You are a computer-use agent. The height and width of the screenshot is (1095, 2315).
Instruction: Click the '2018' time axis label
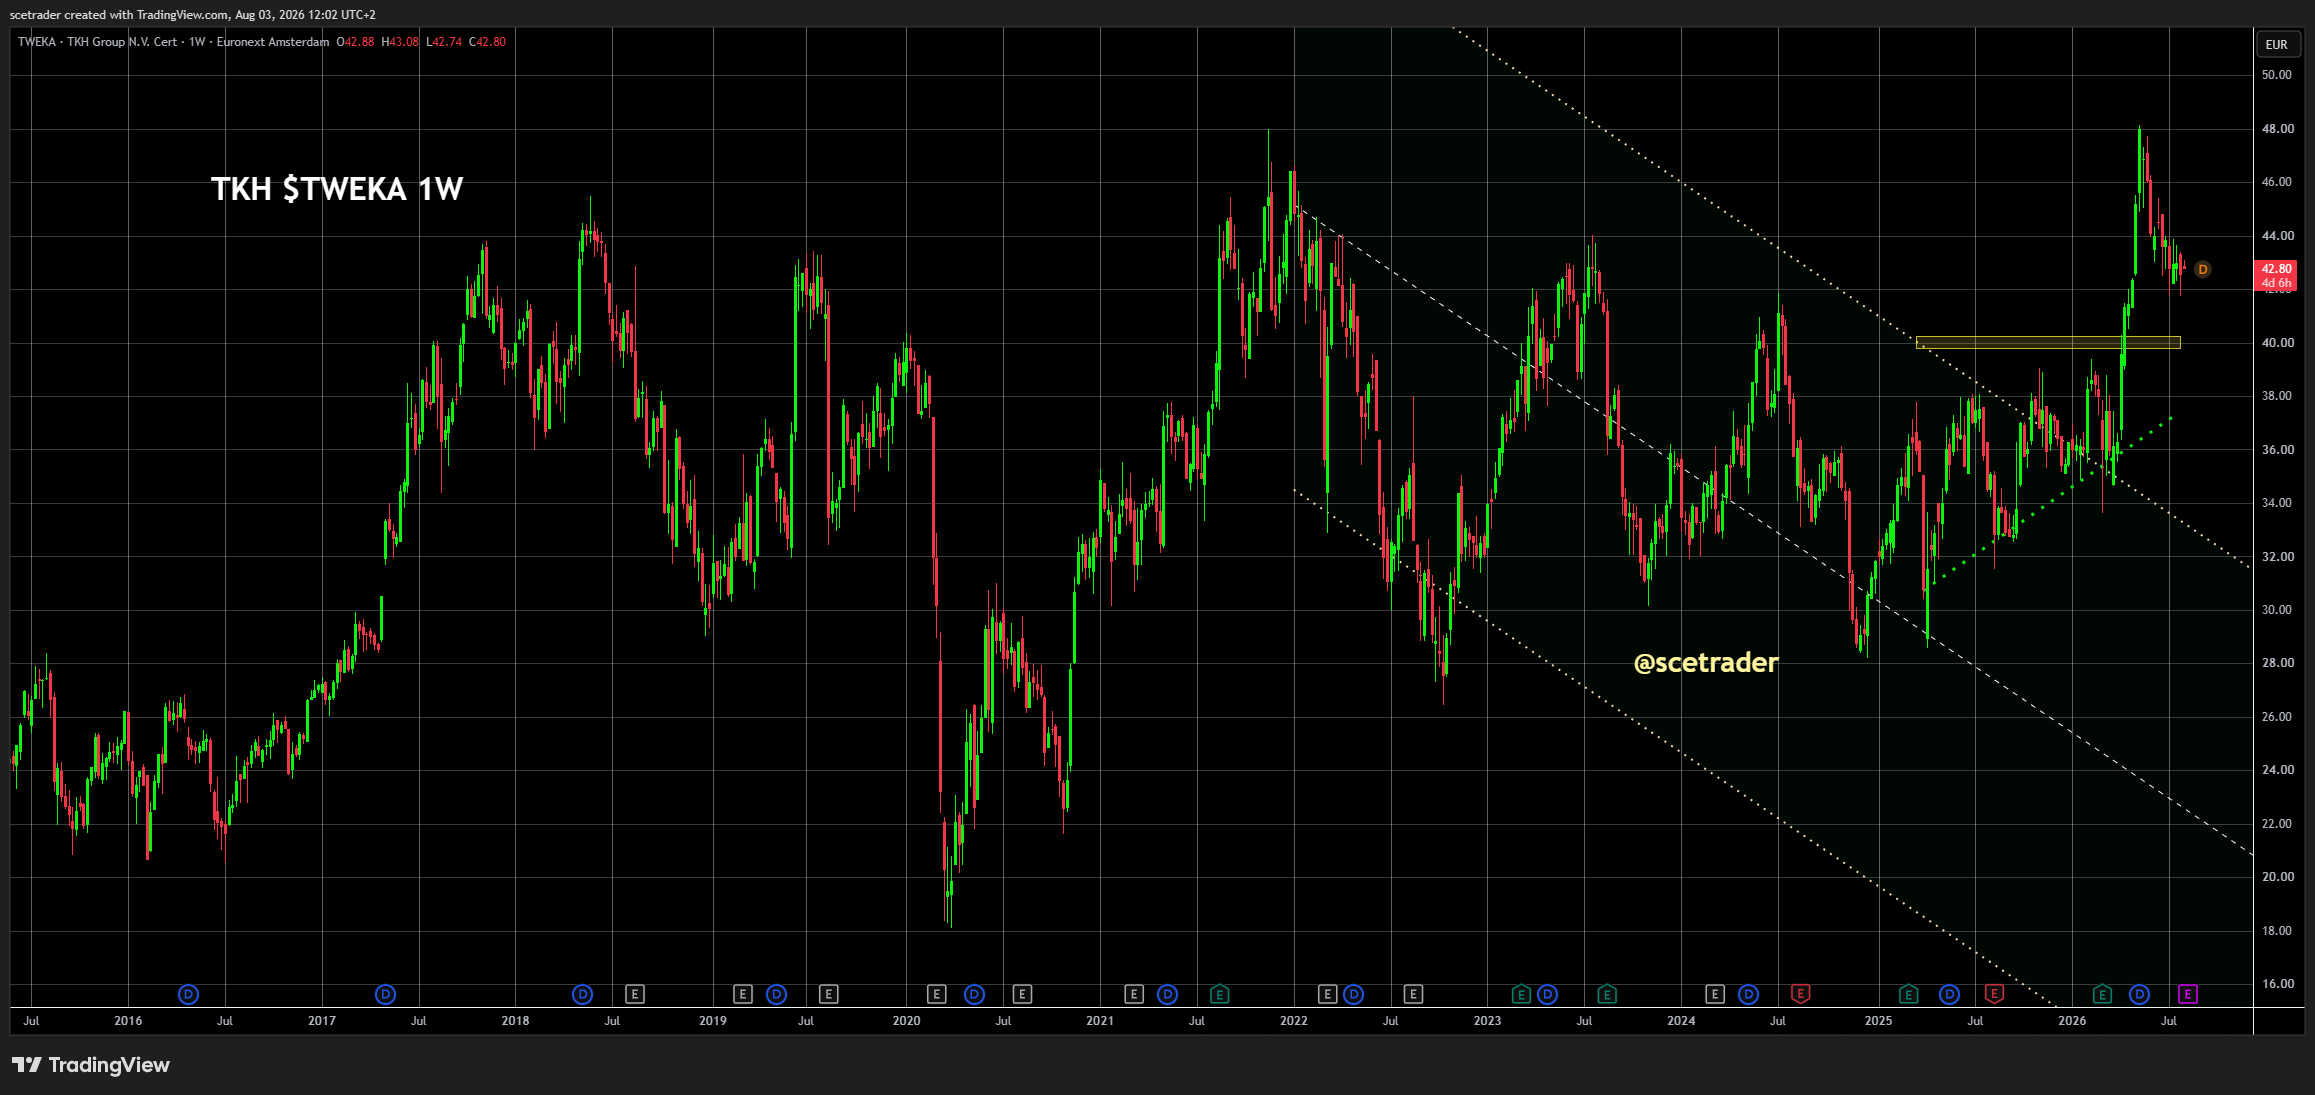coord(515,1021)
